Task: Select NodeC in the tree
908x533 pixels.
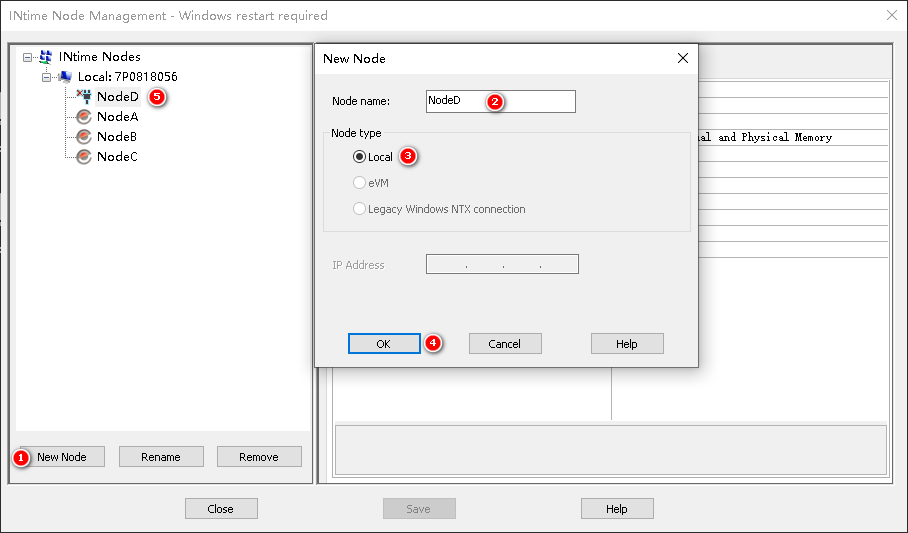Action: click(x=117, y=156)
